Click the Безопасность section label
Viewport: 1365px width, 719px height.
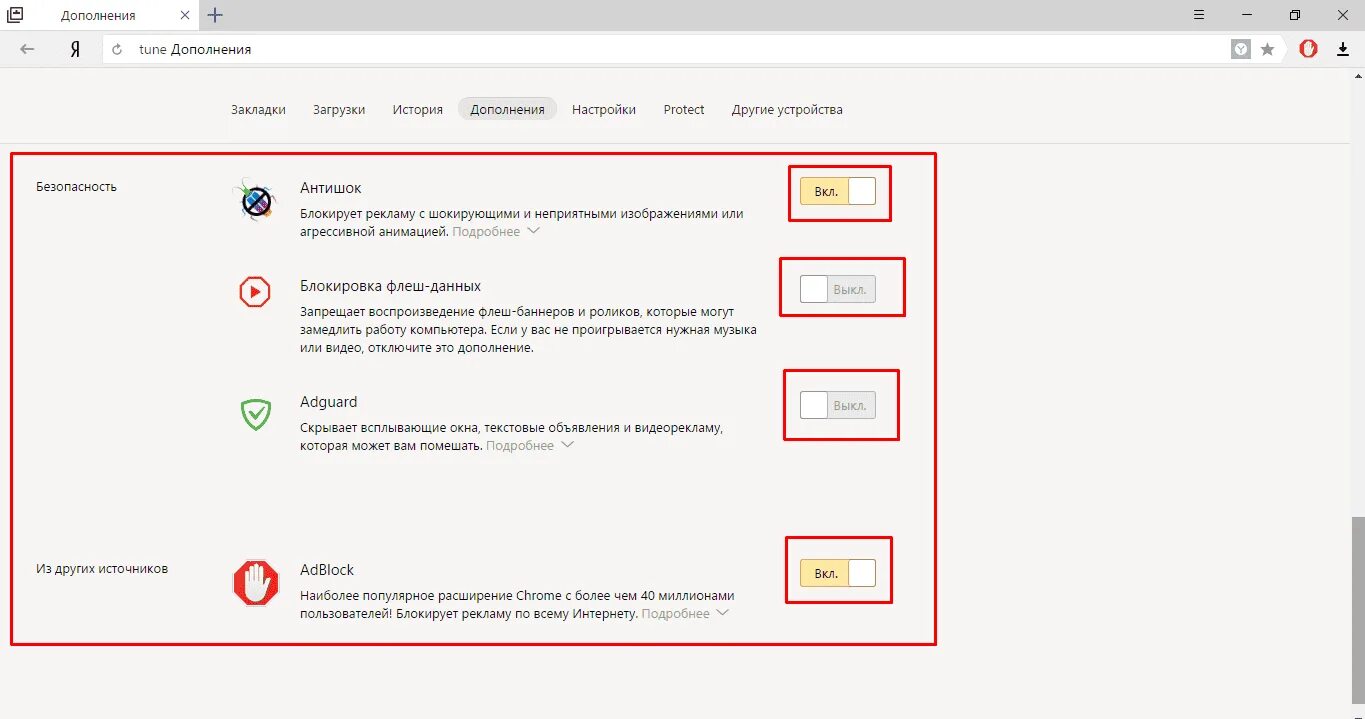click(76, 186)
